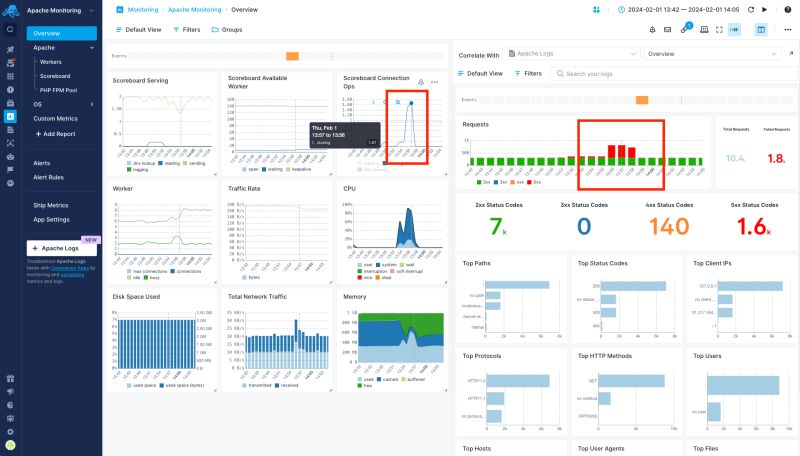Screen dimensions: 800x456
Task: Open the help question mark icon
Action: click(788, 10)
